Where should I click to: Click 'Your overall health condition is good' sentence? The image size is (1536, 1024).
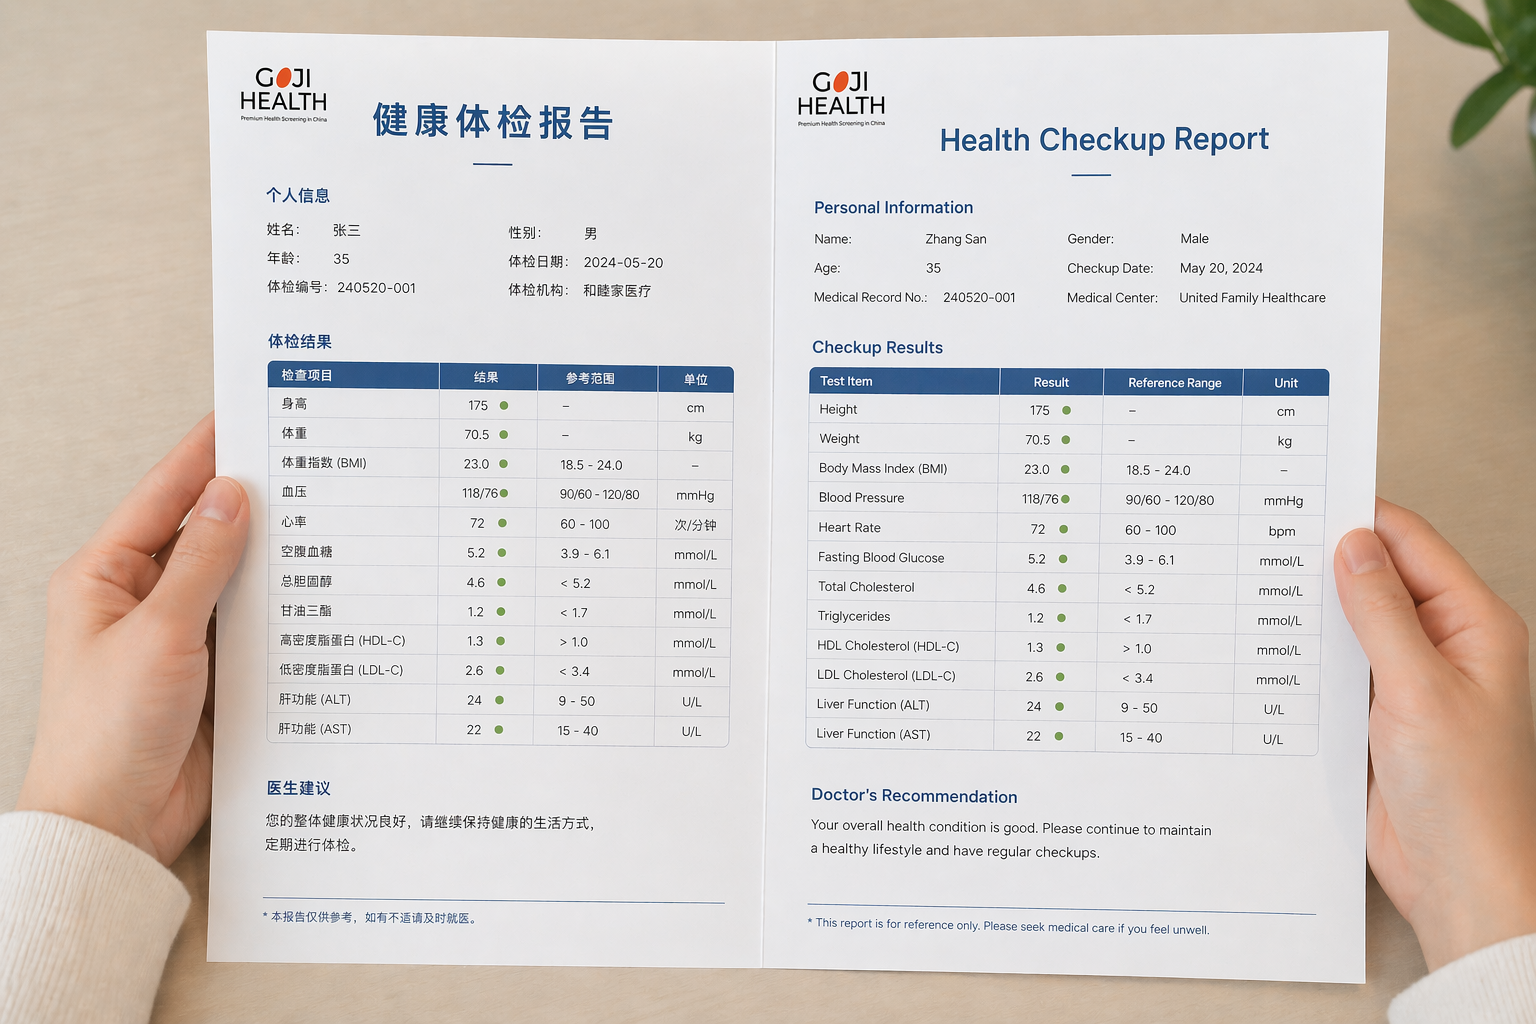click(924, 827)
